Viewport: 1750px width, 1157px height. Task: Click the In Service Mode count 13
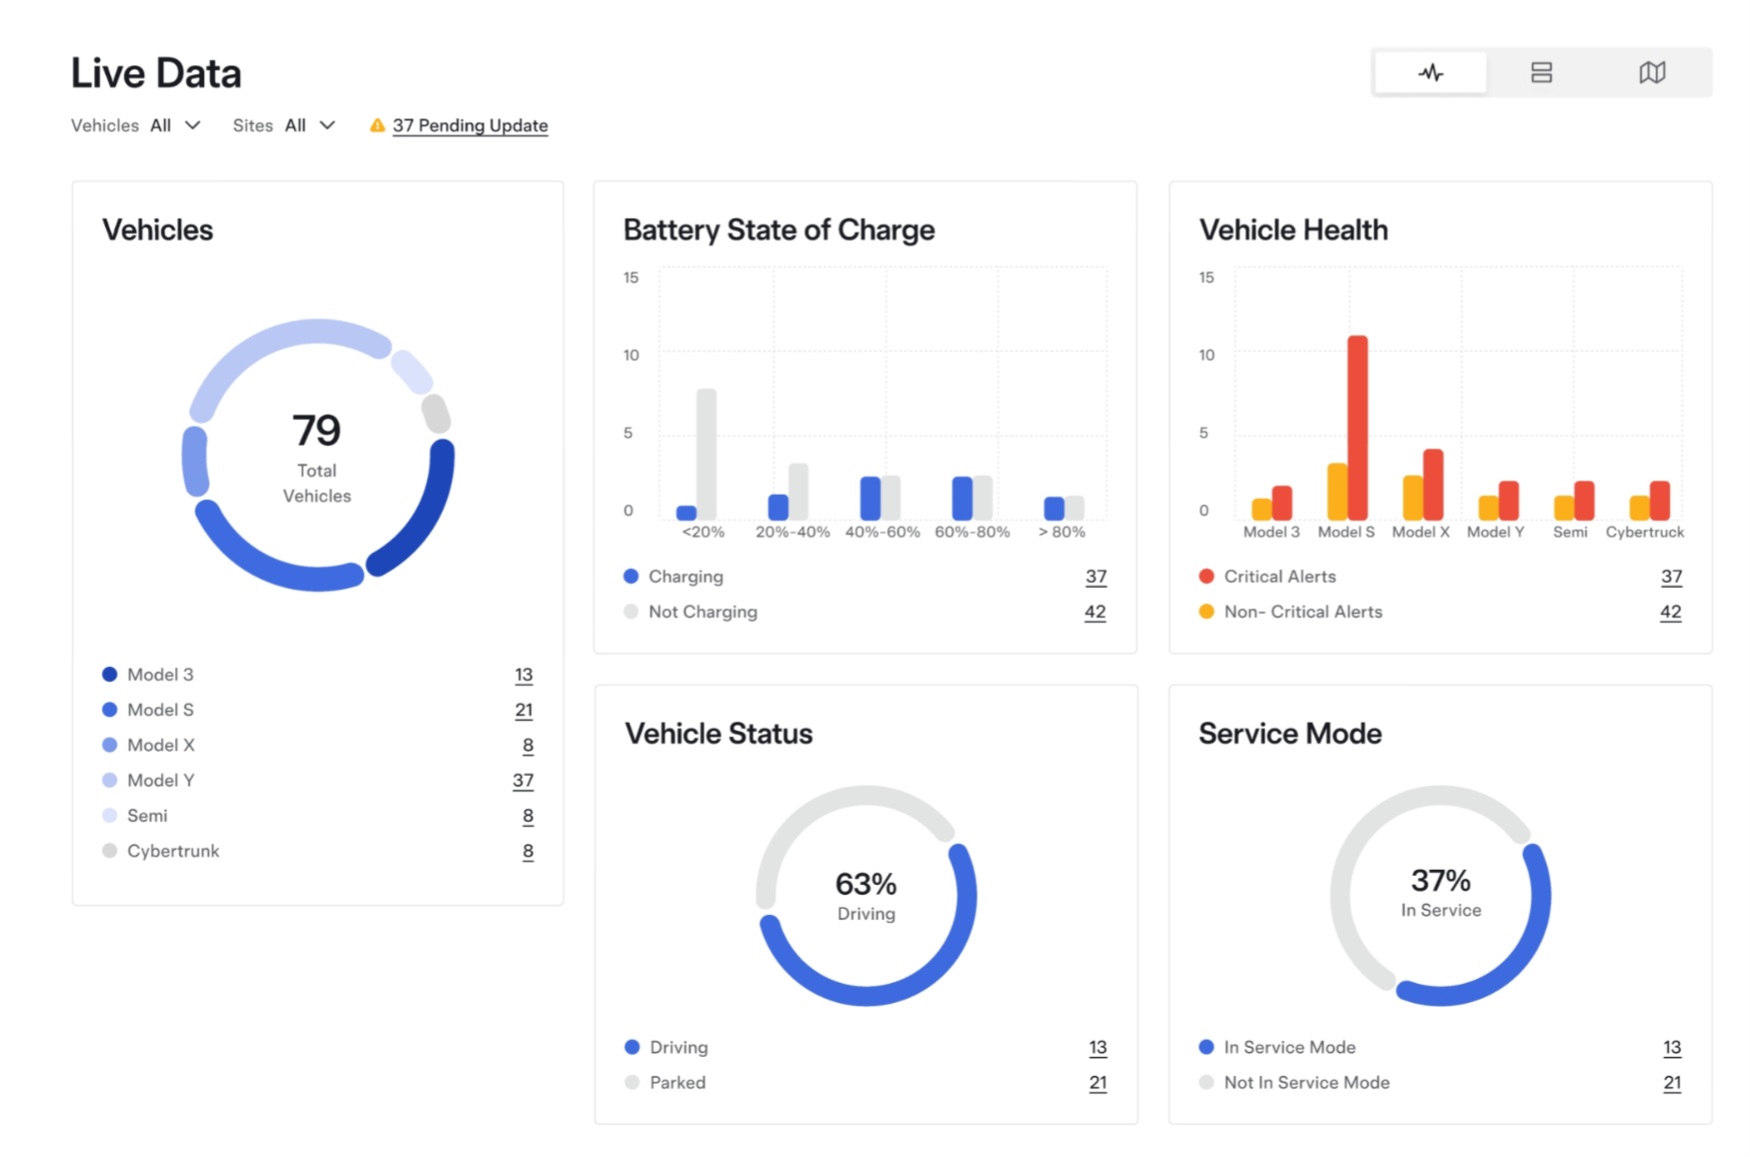pyautogui.click(x=1672, y=1048)
